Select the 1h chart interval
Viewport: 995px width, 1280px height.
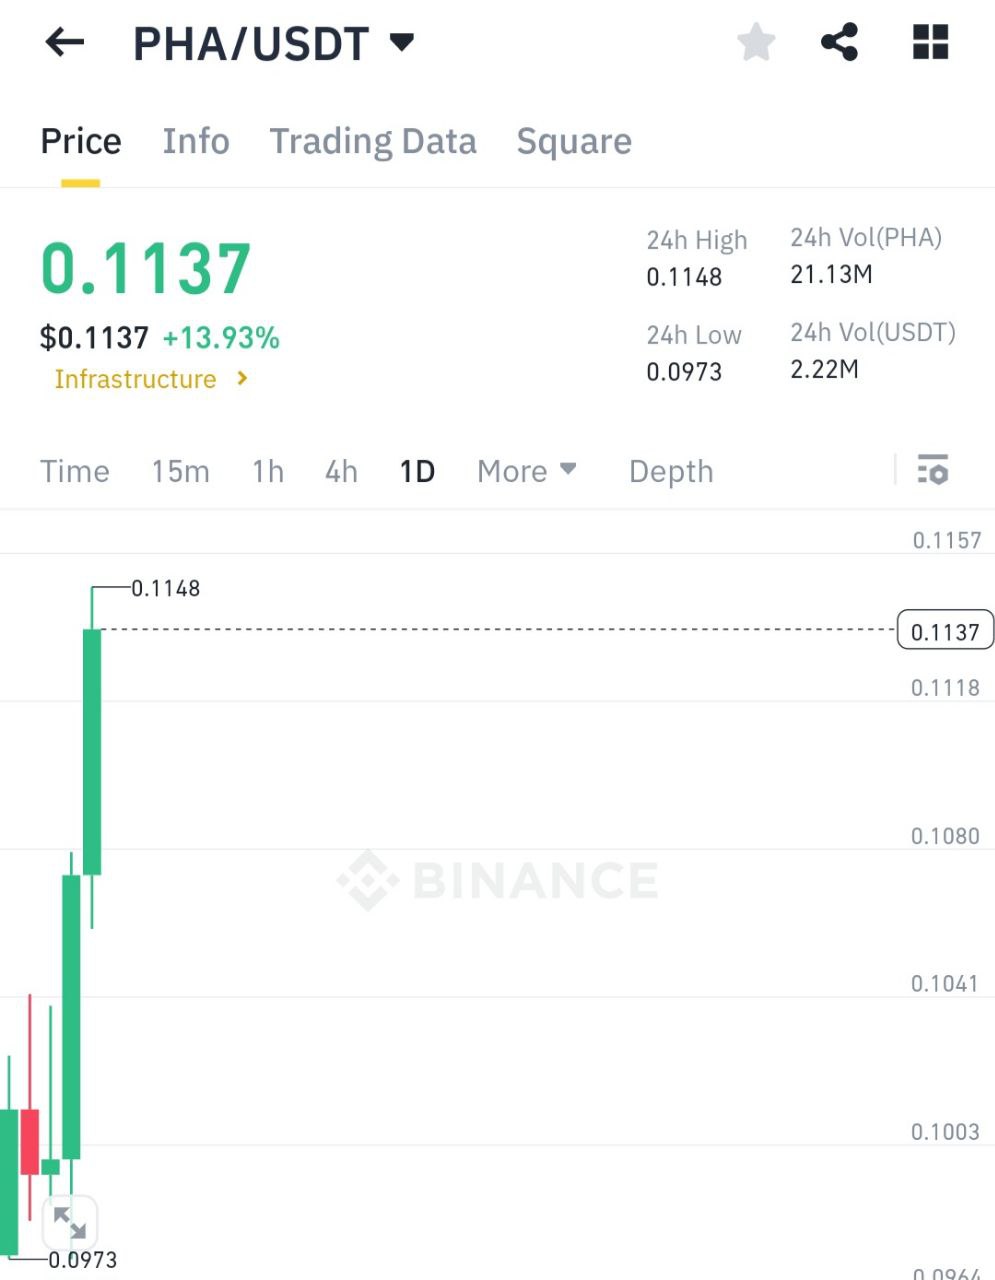pos(268,471)
